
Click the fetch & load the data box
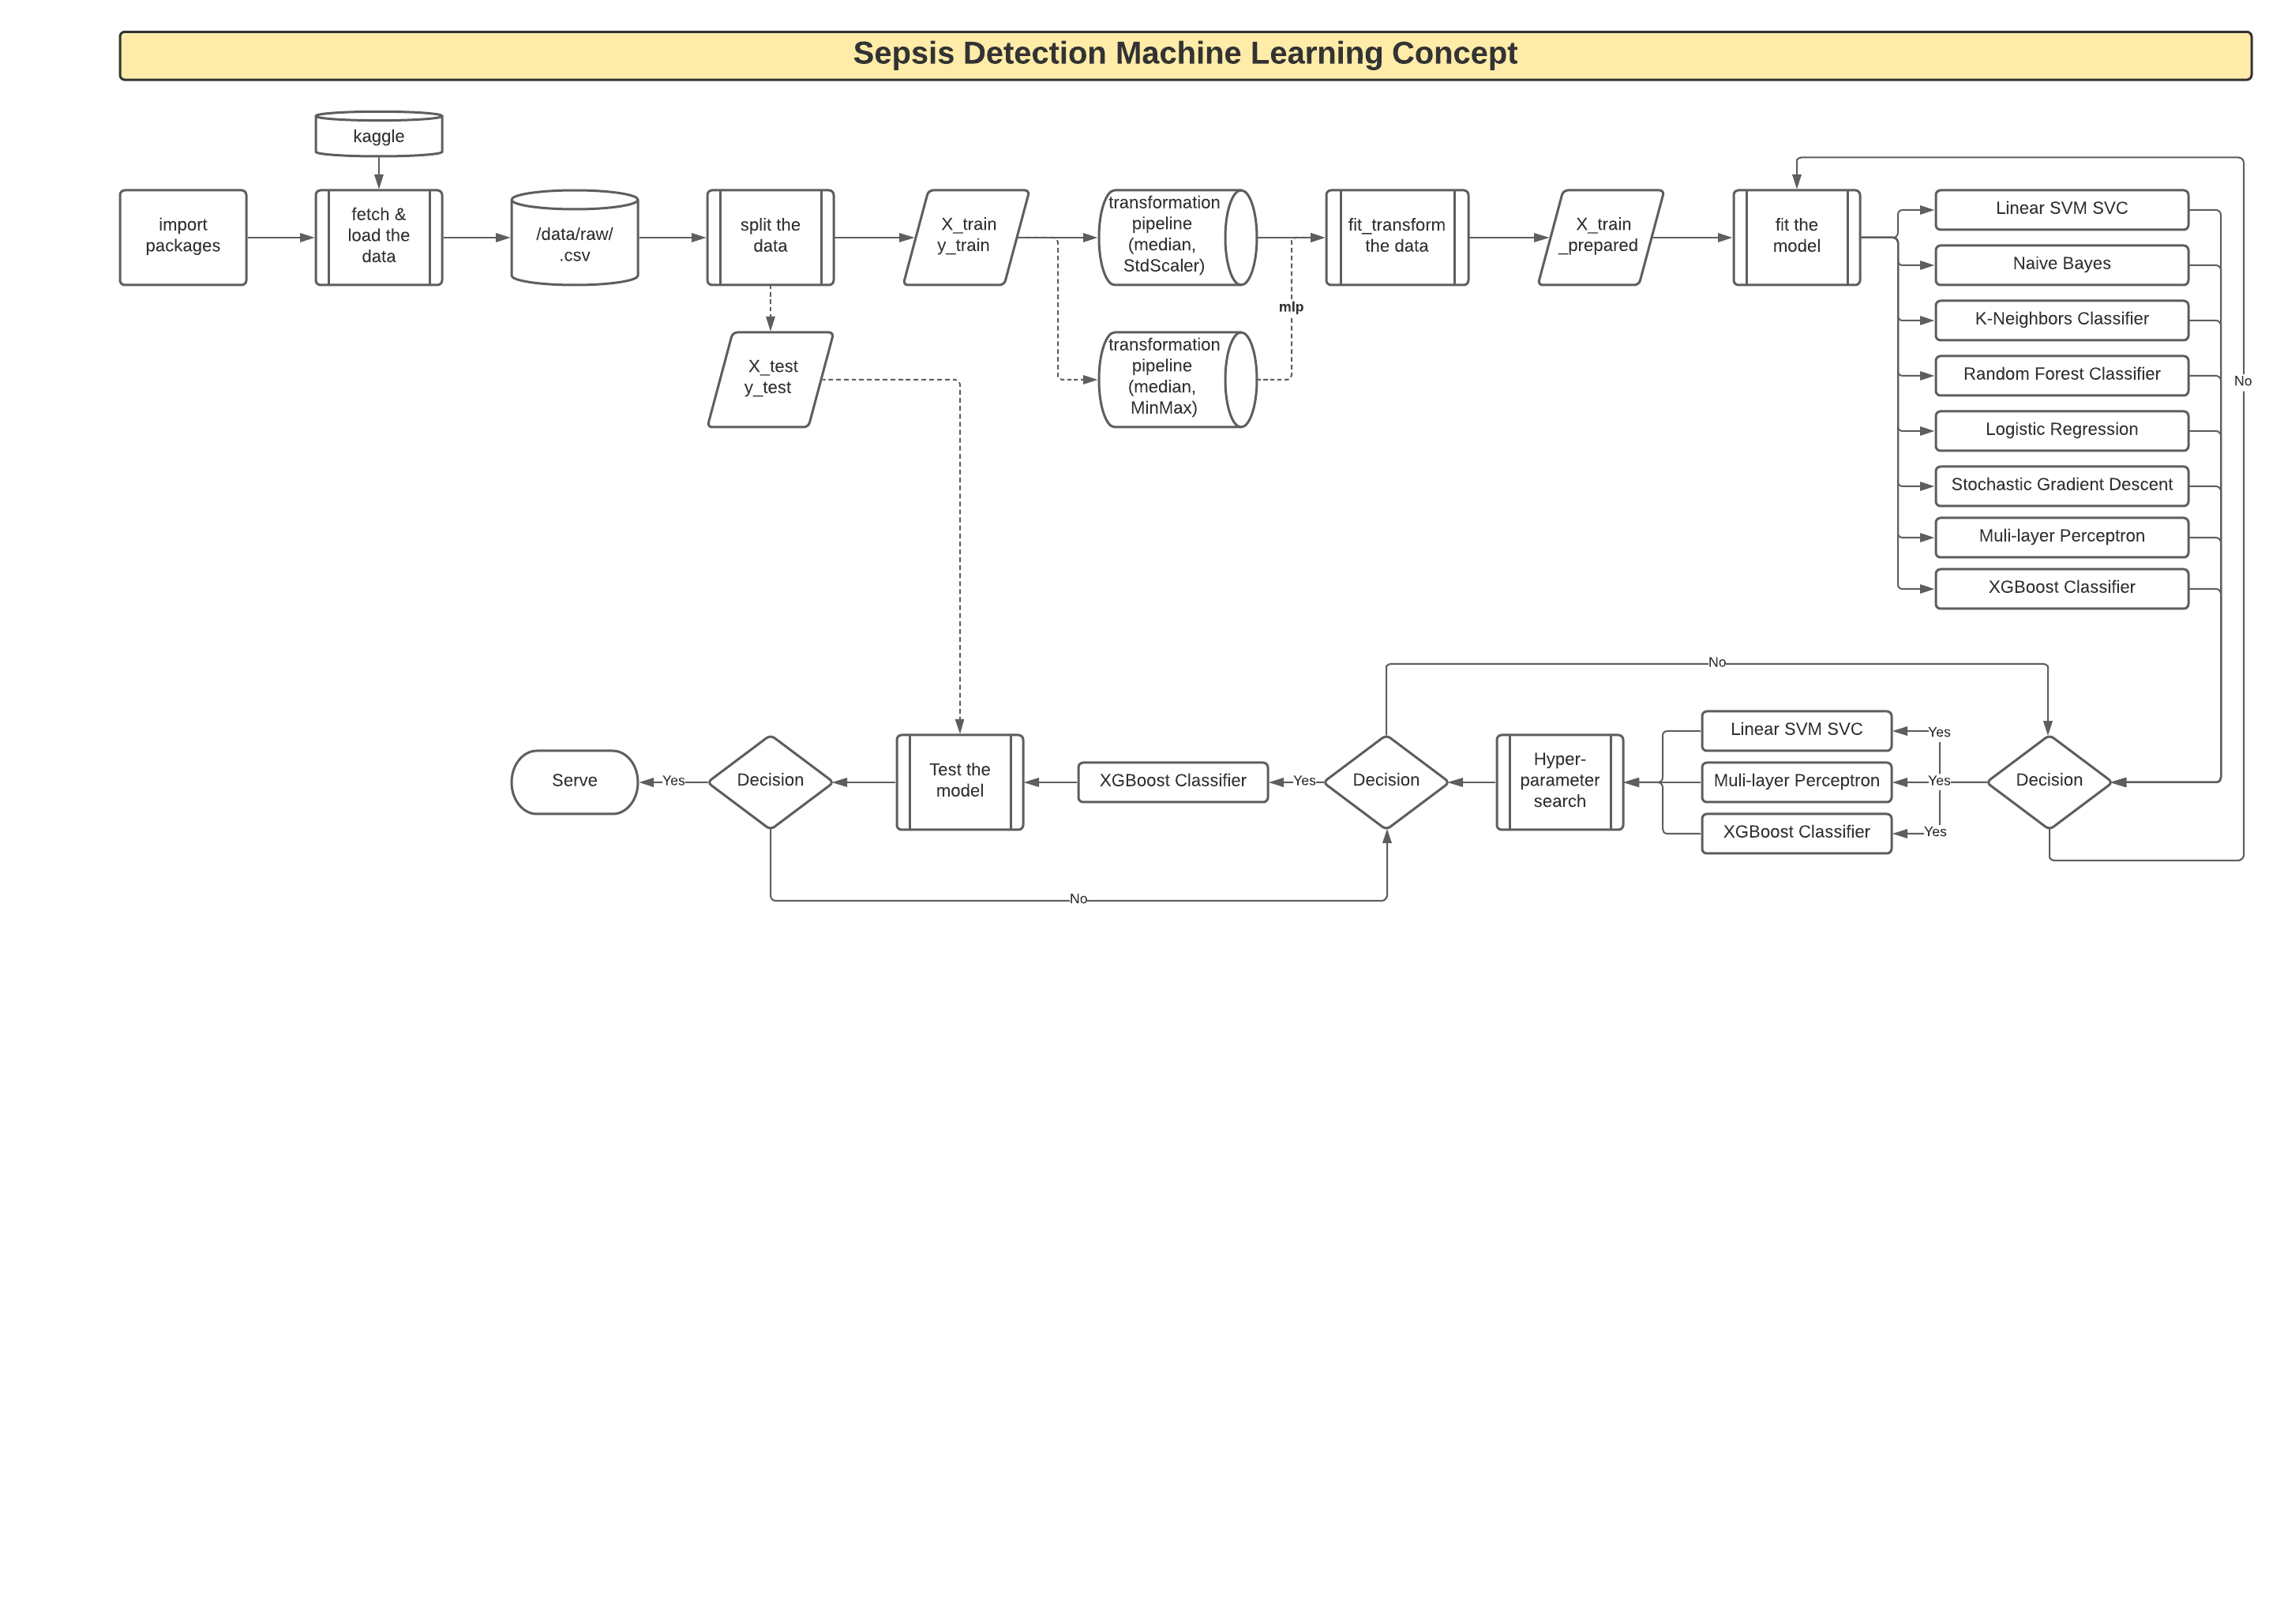(x=378, y=236)
